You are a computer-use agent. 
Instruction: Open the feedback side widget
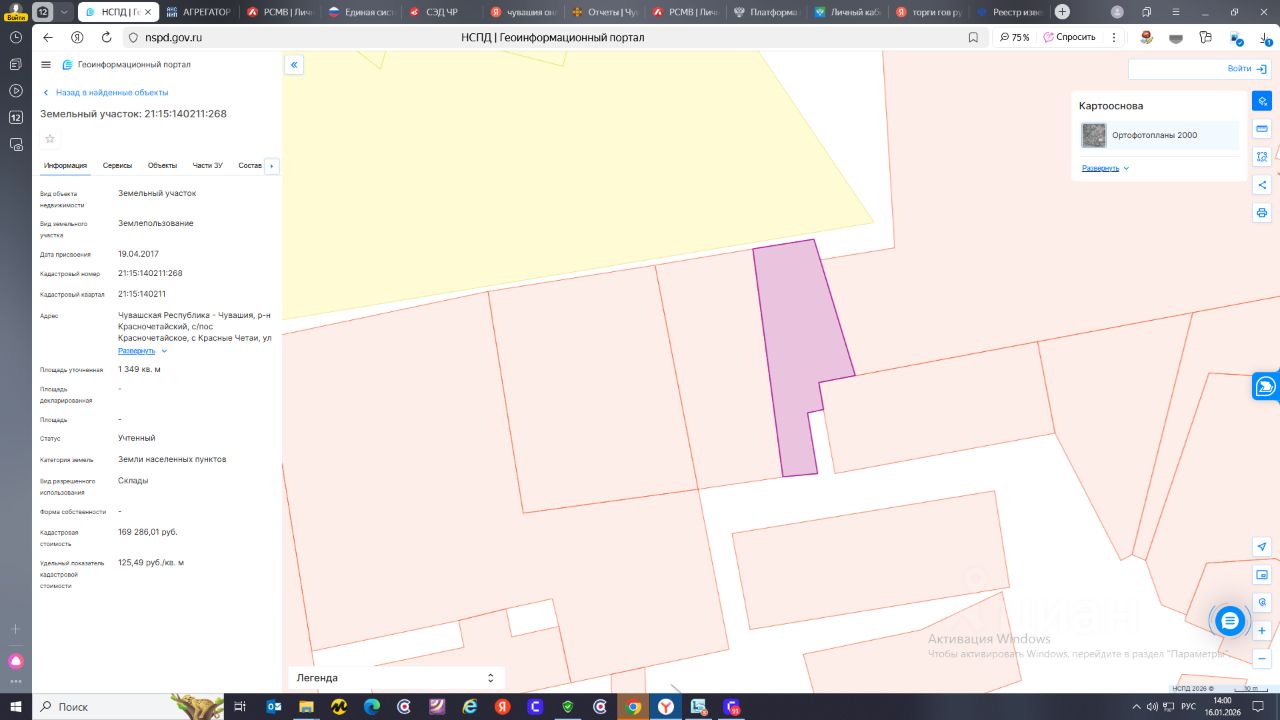tap(1266, 386)
